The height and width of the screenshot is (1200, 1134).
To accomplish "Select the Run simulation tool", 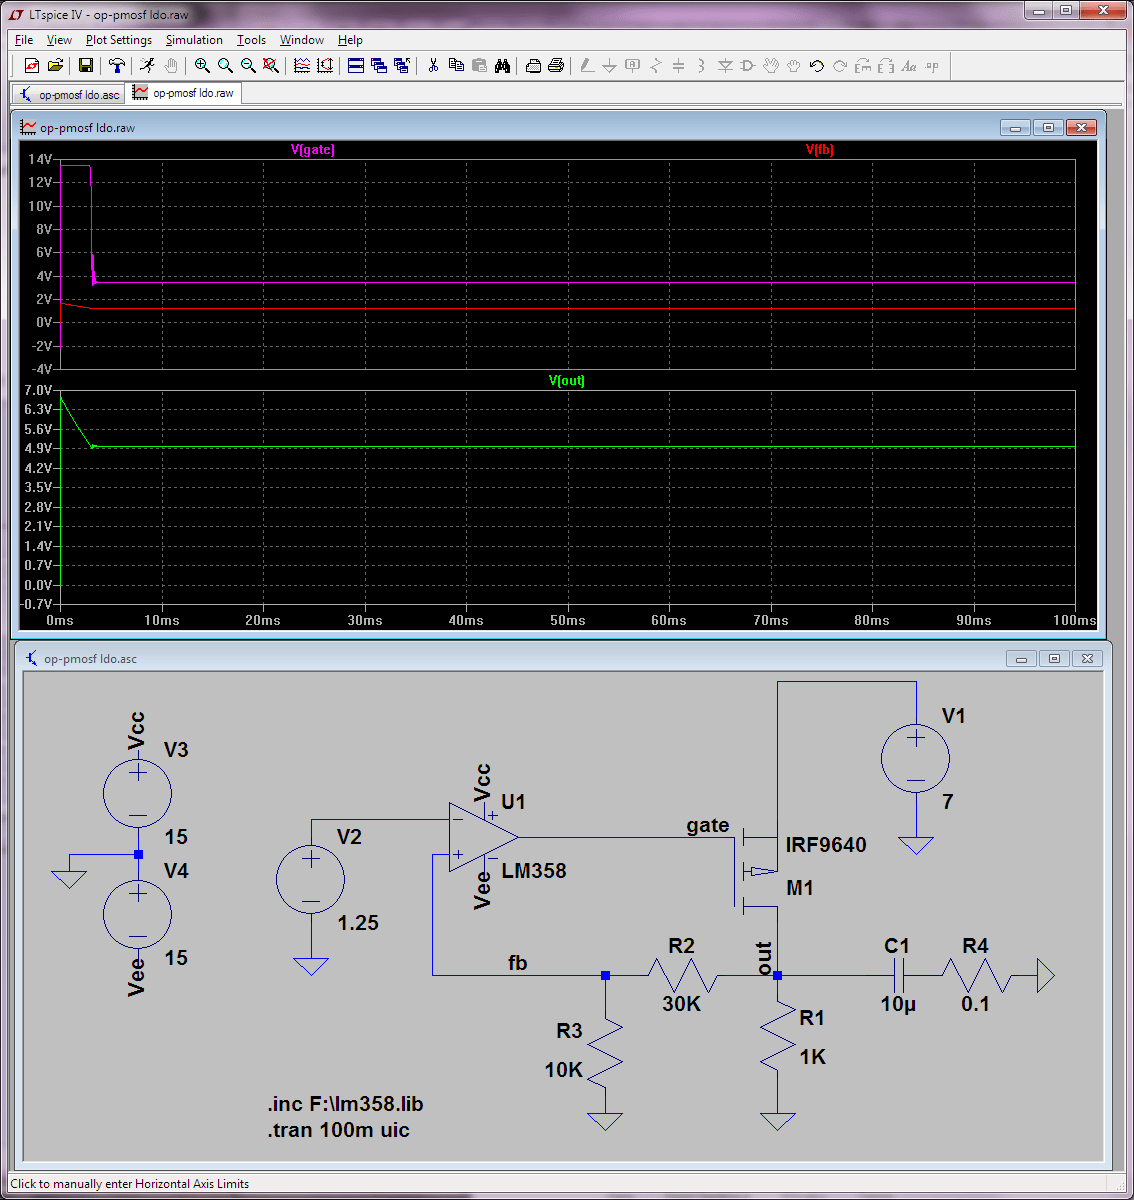I will click(147, 66).
